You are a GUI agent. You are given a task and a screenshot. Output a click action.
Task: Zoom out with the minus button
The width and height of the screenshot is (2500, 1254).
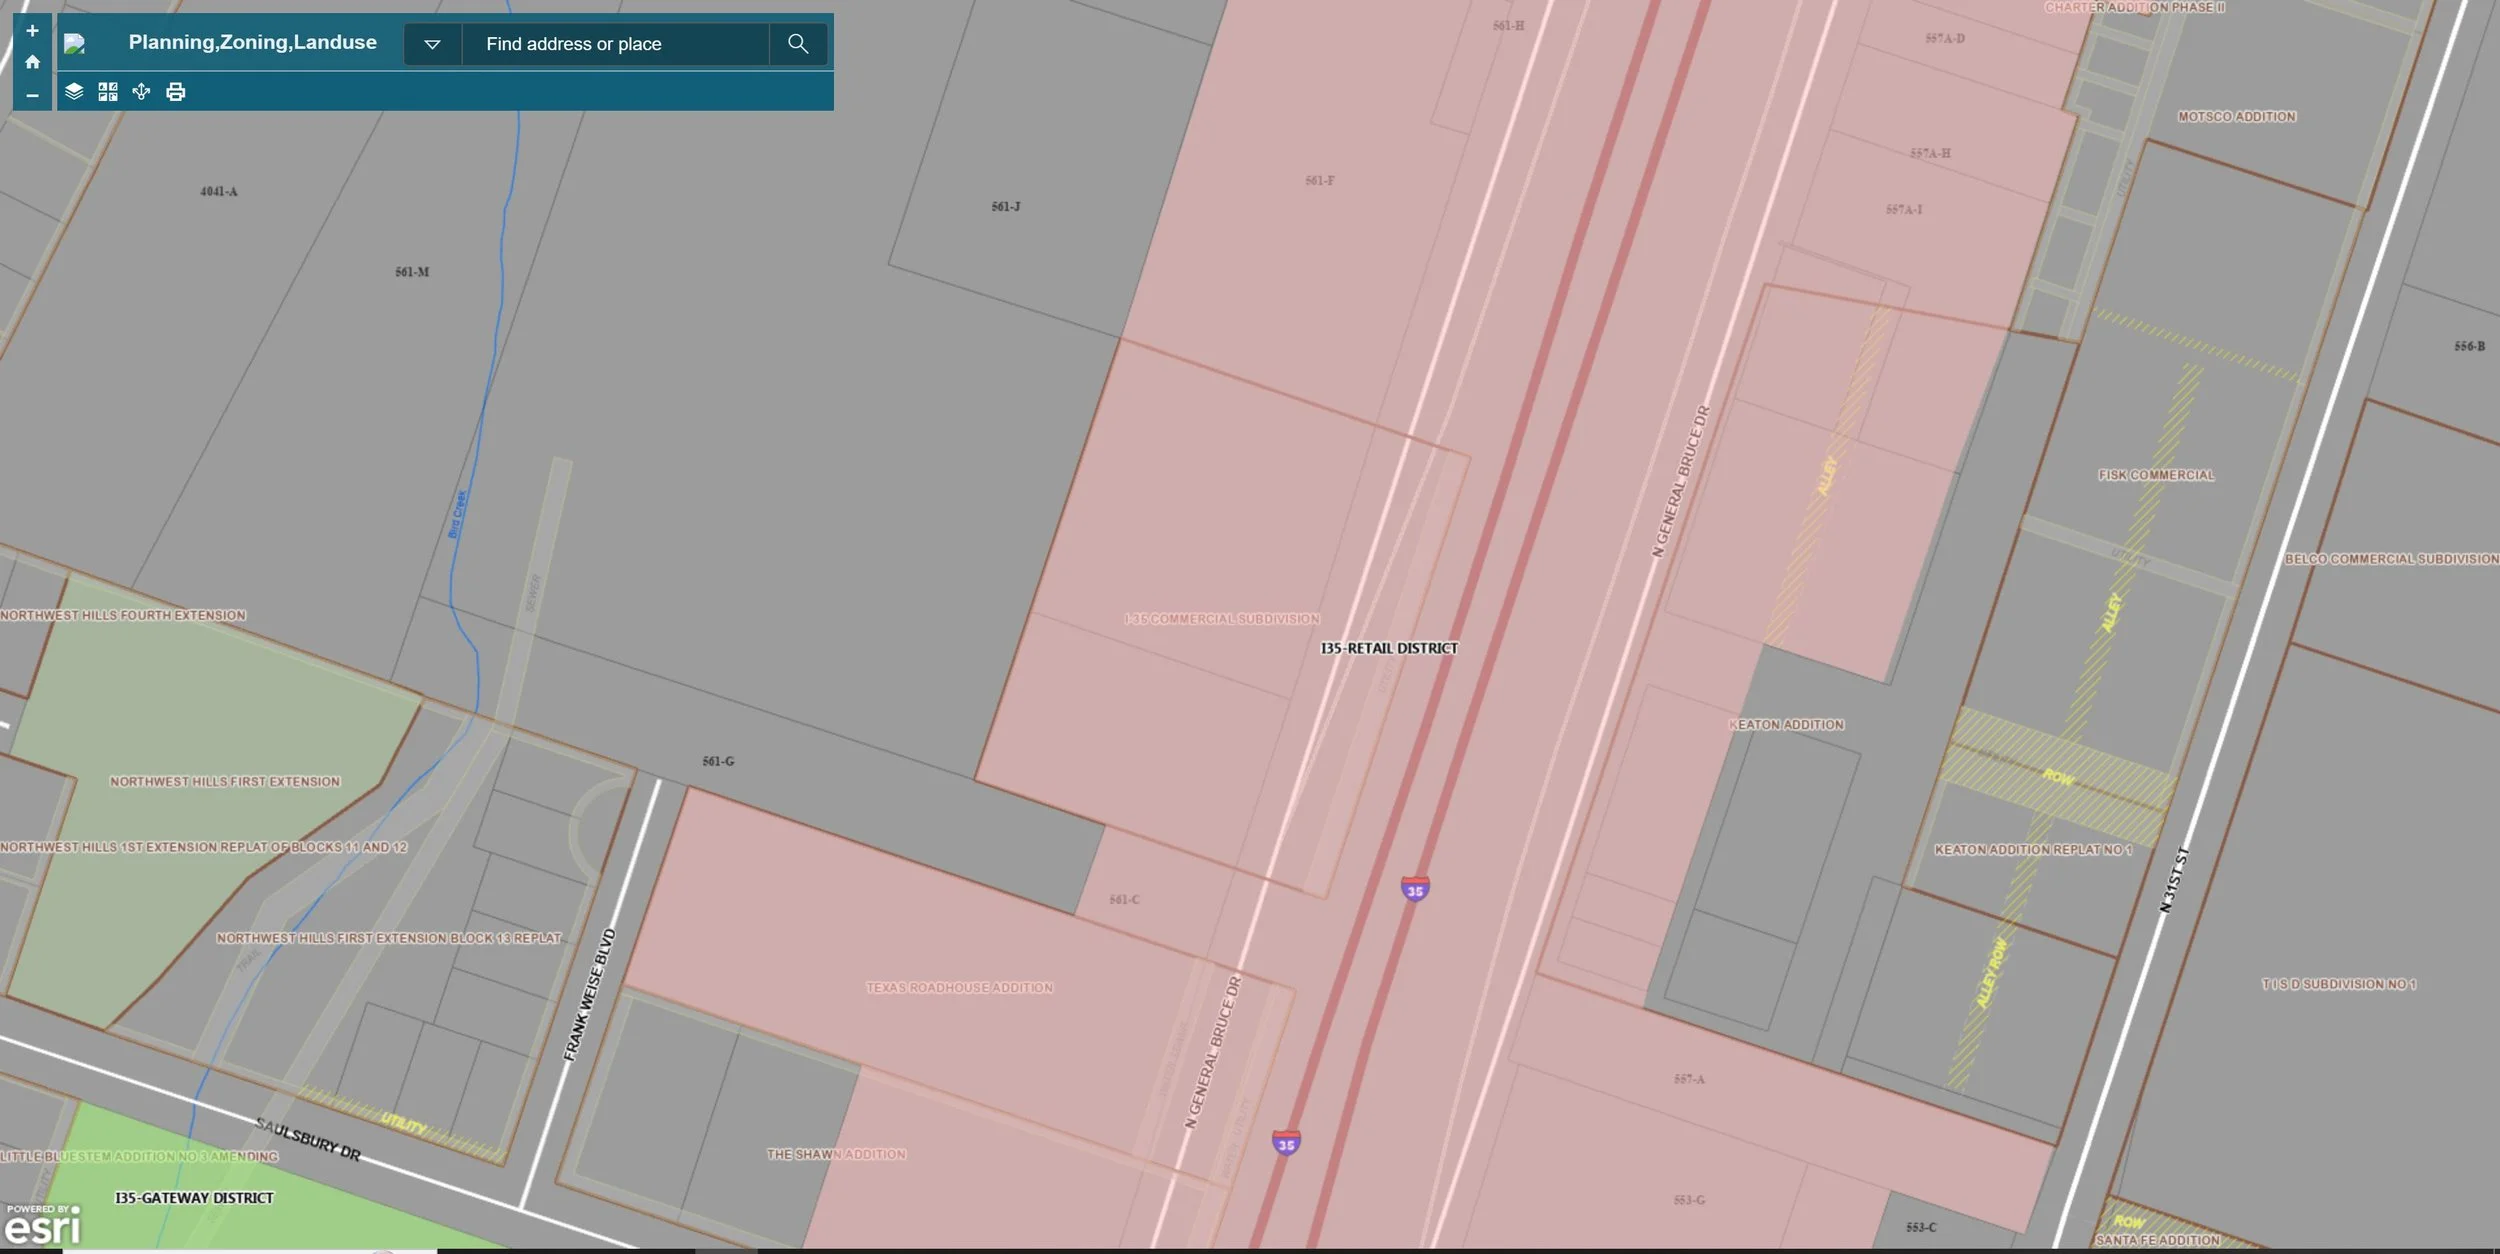tap(32, 95)
